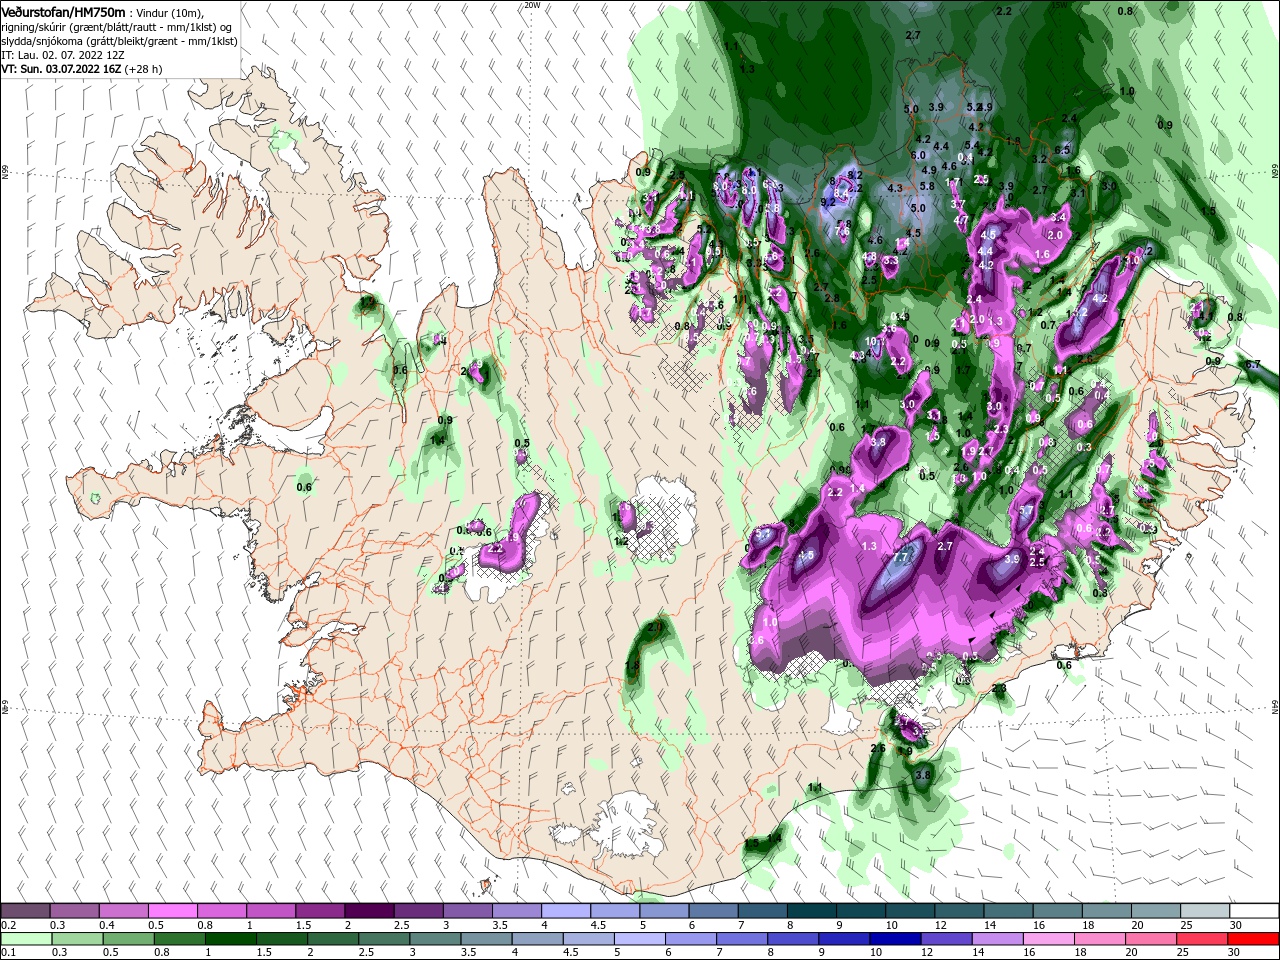This screenshot has height=960, width=1280.
Task: Click the periwinkle 4 swatch in the snow scale
Action: (564, 911)
